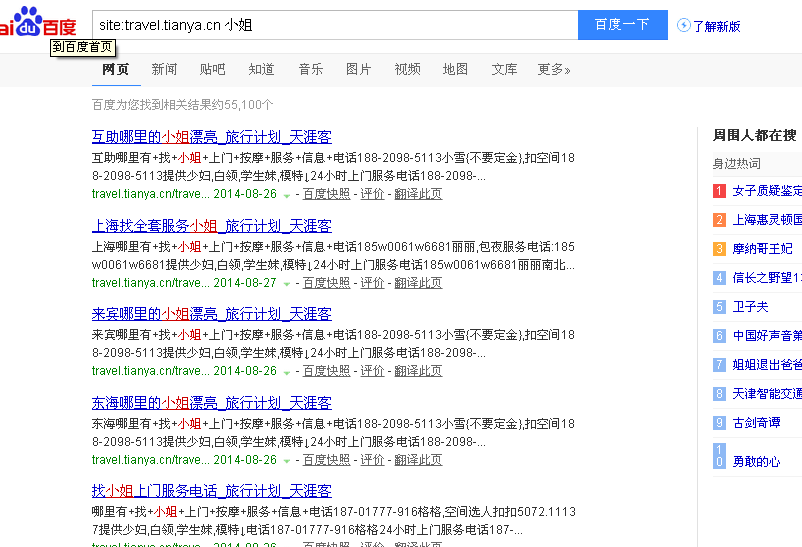
Task: Open hot search 天津智能交通
Action: point(767,393)
